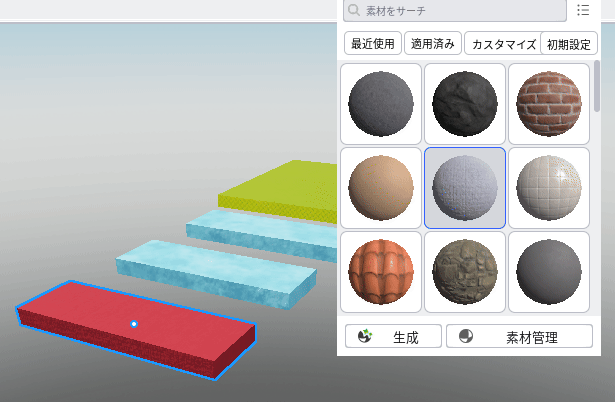615x402 pixels.
Task: Choose the smooth dark gray material sphere
Action: coord(549,272)
